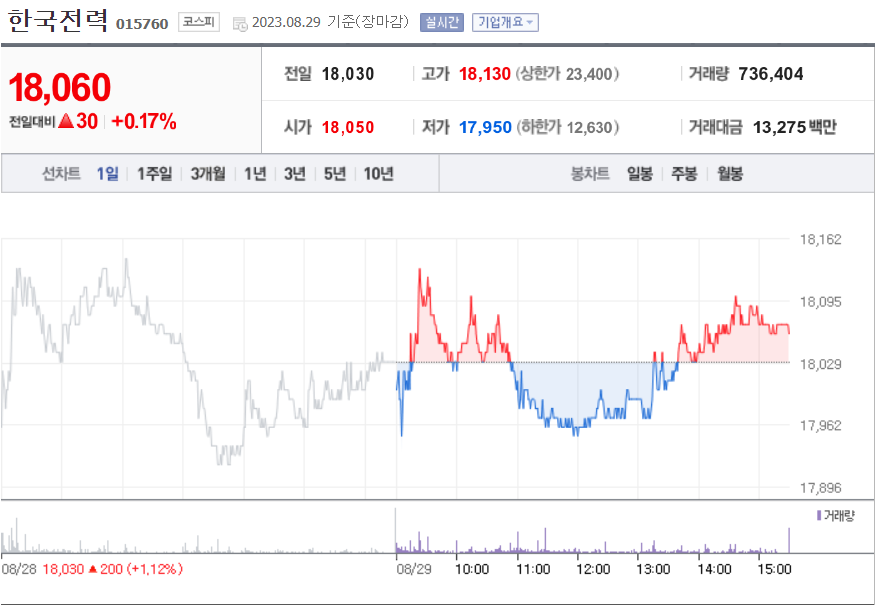
Task: Click the 저가 value 17,950
Action: click(485, 127)
